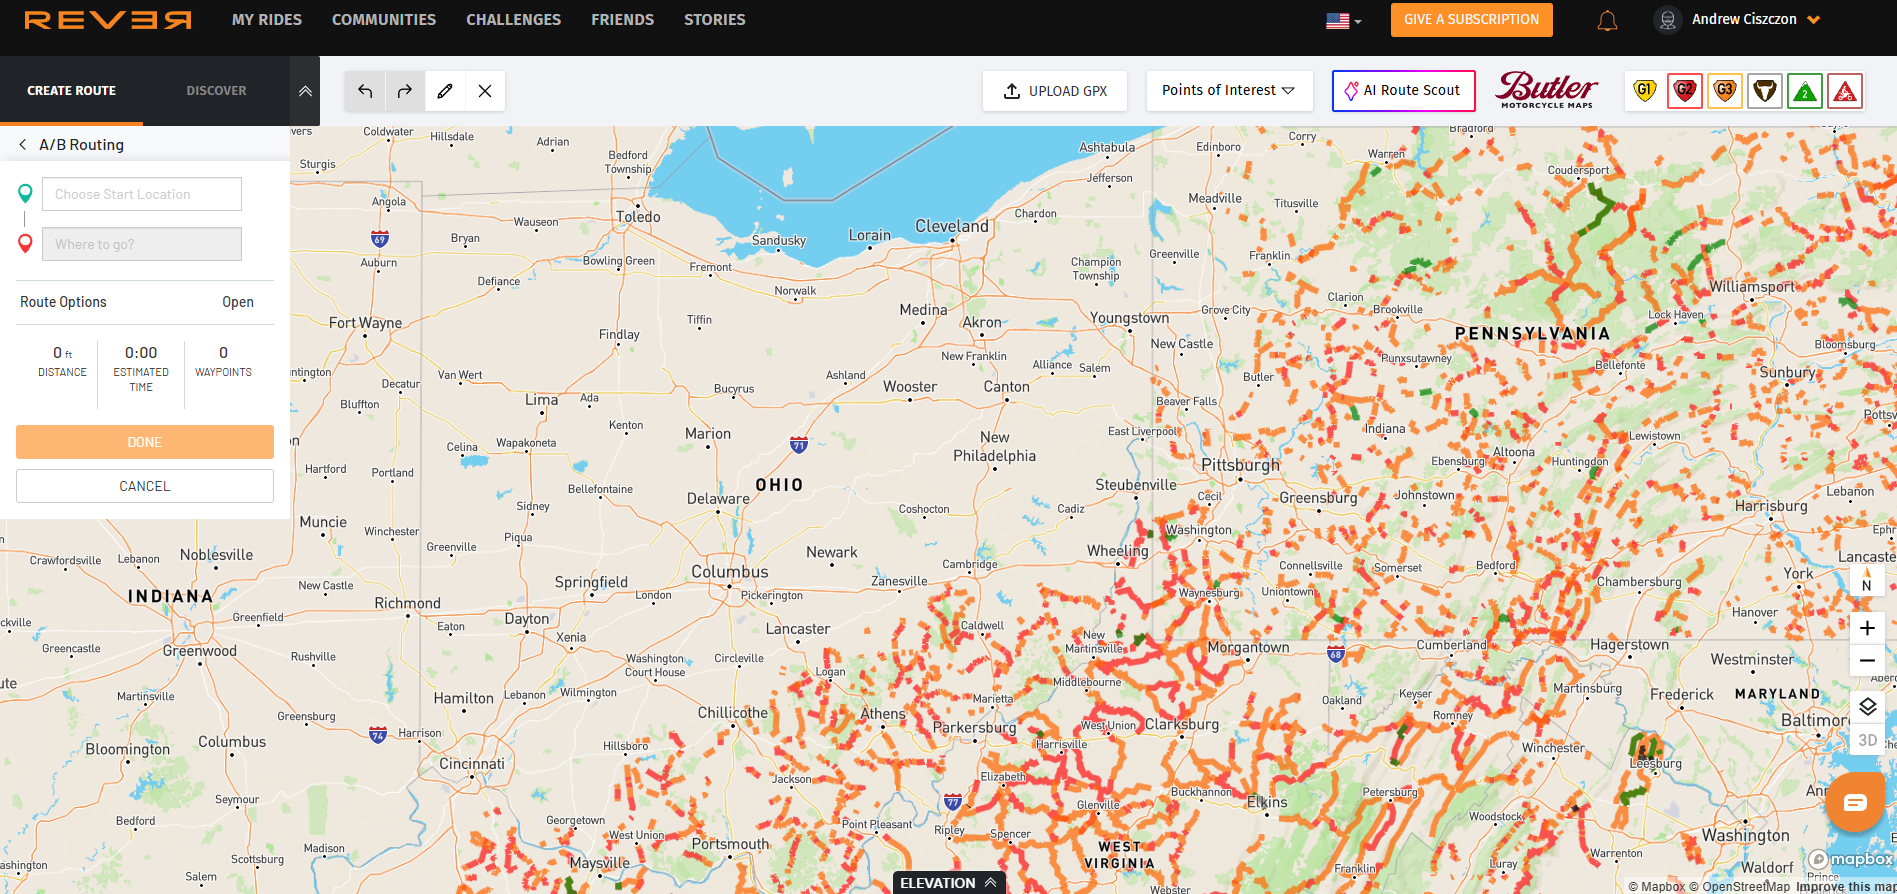Focus the Choose Start Location field

[142, 194]
